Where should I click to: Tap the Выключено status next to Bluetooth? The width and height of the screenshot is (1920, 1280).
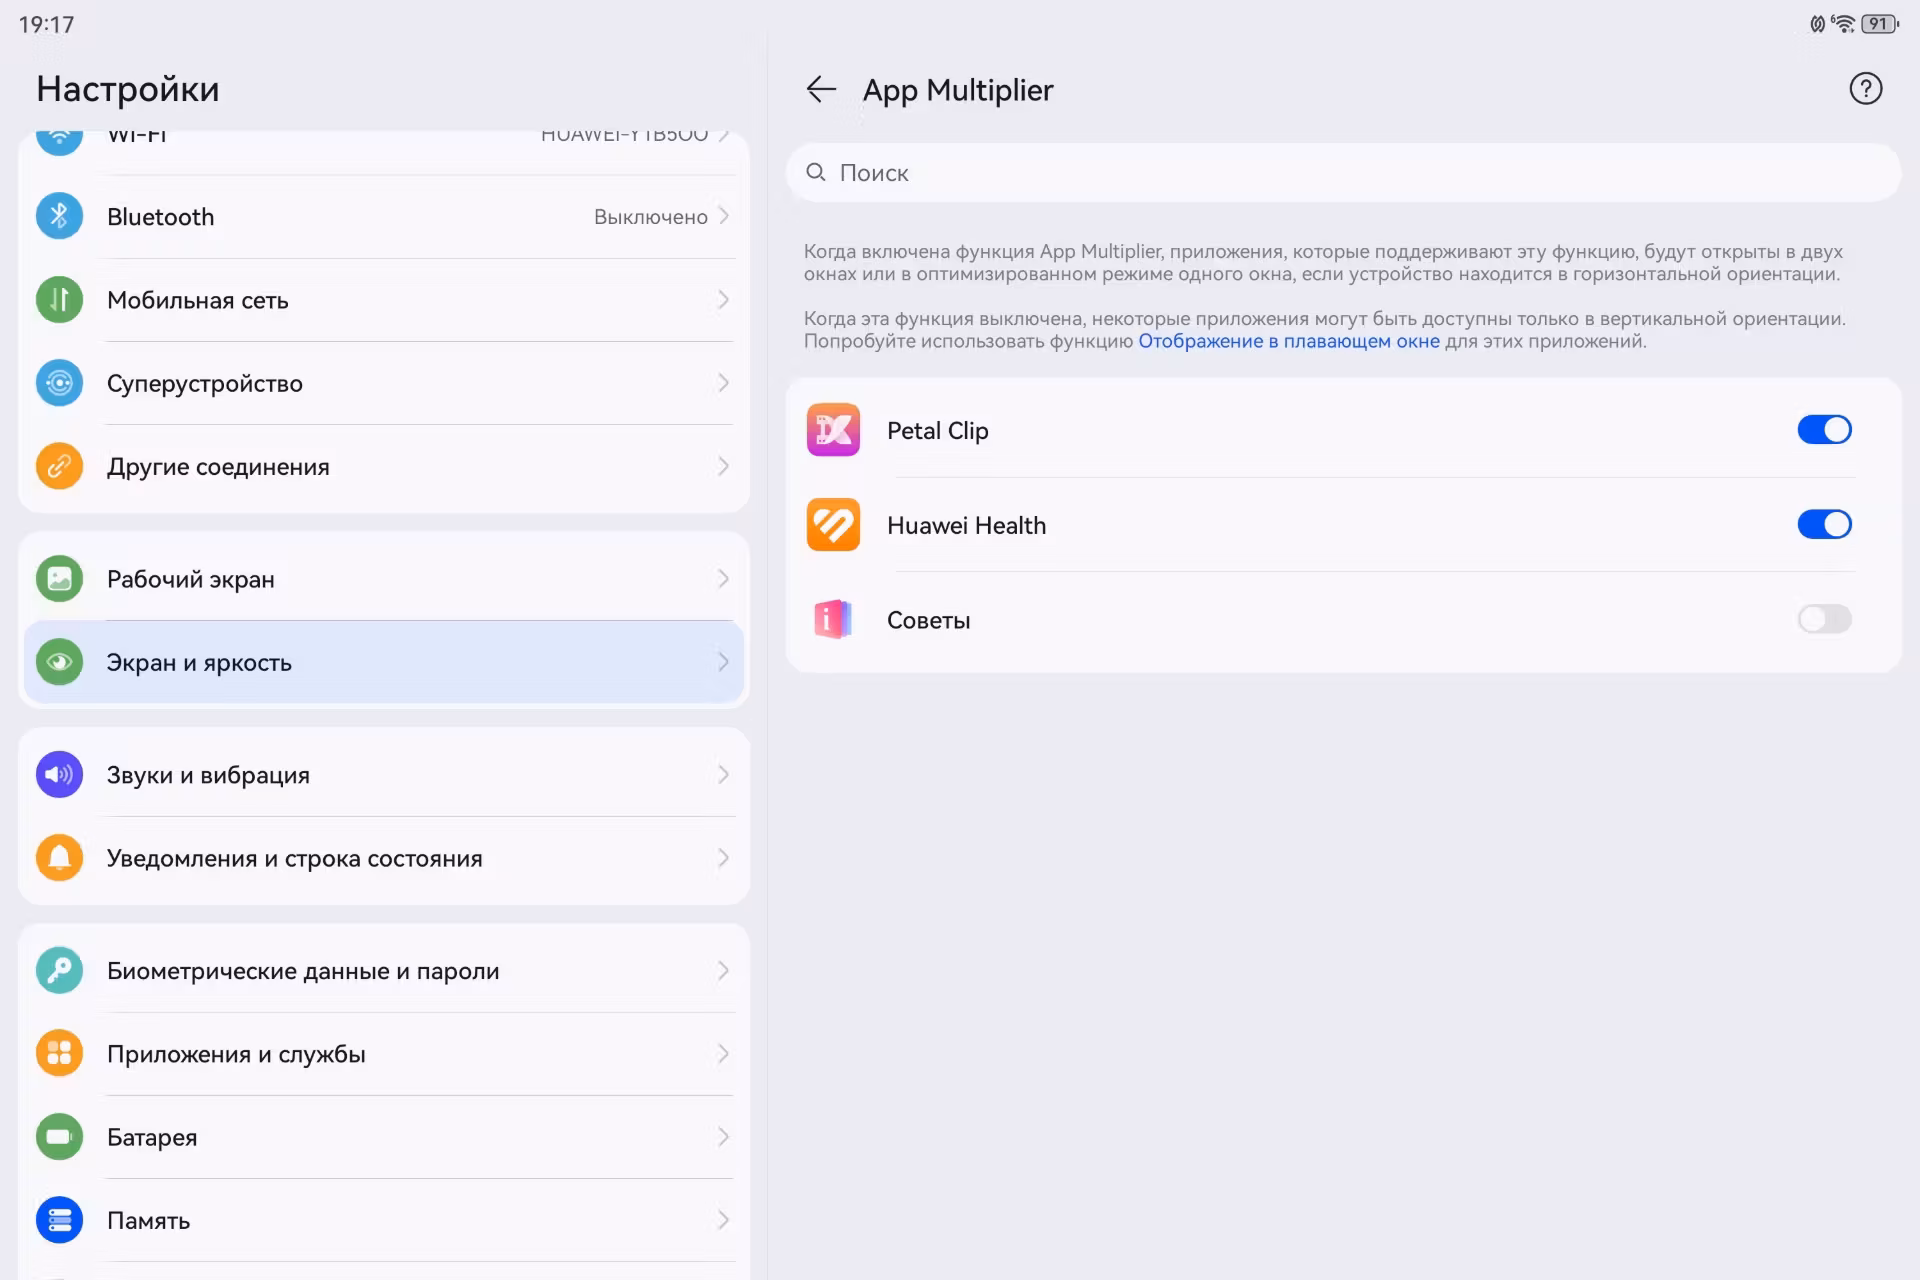651,217
